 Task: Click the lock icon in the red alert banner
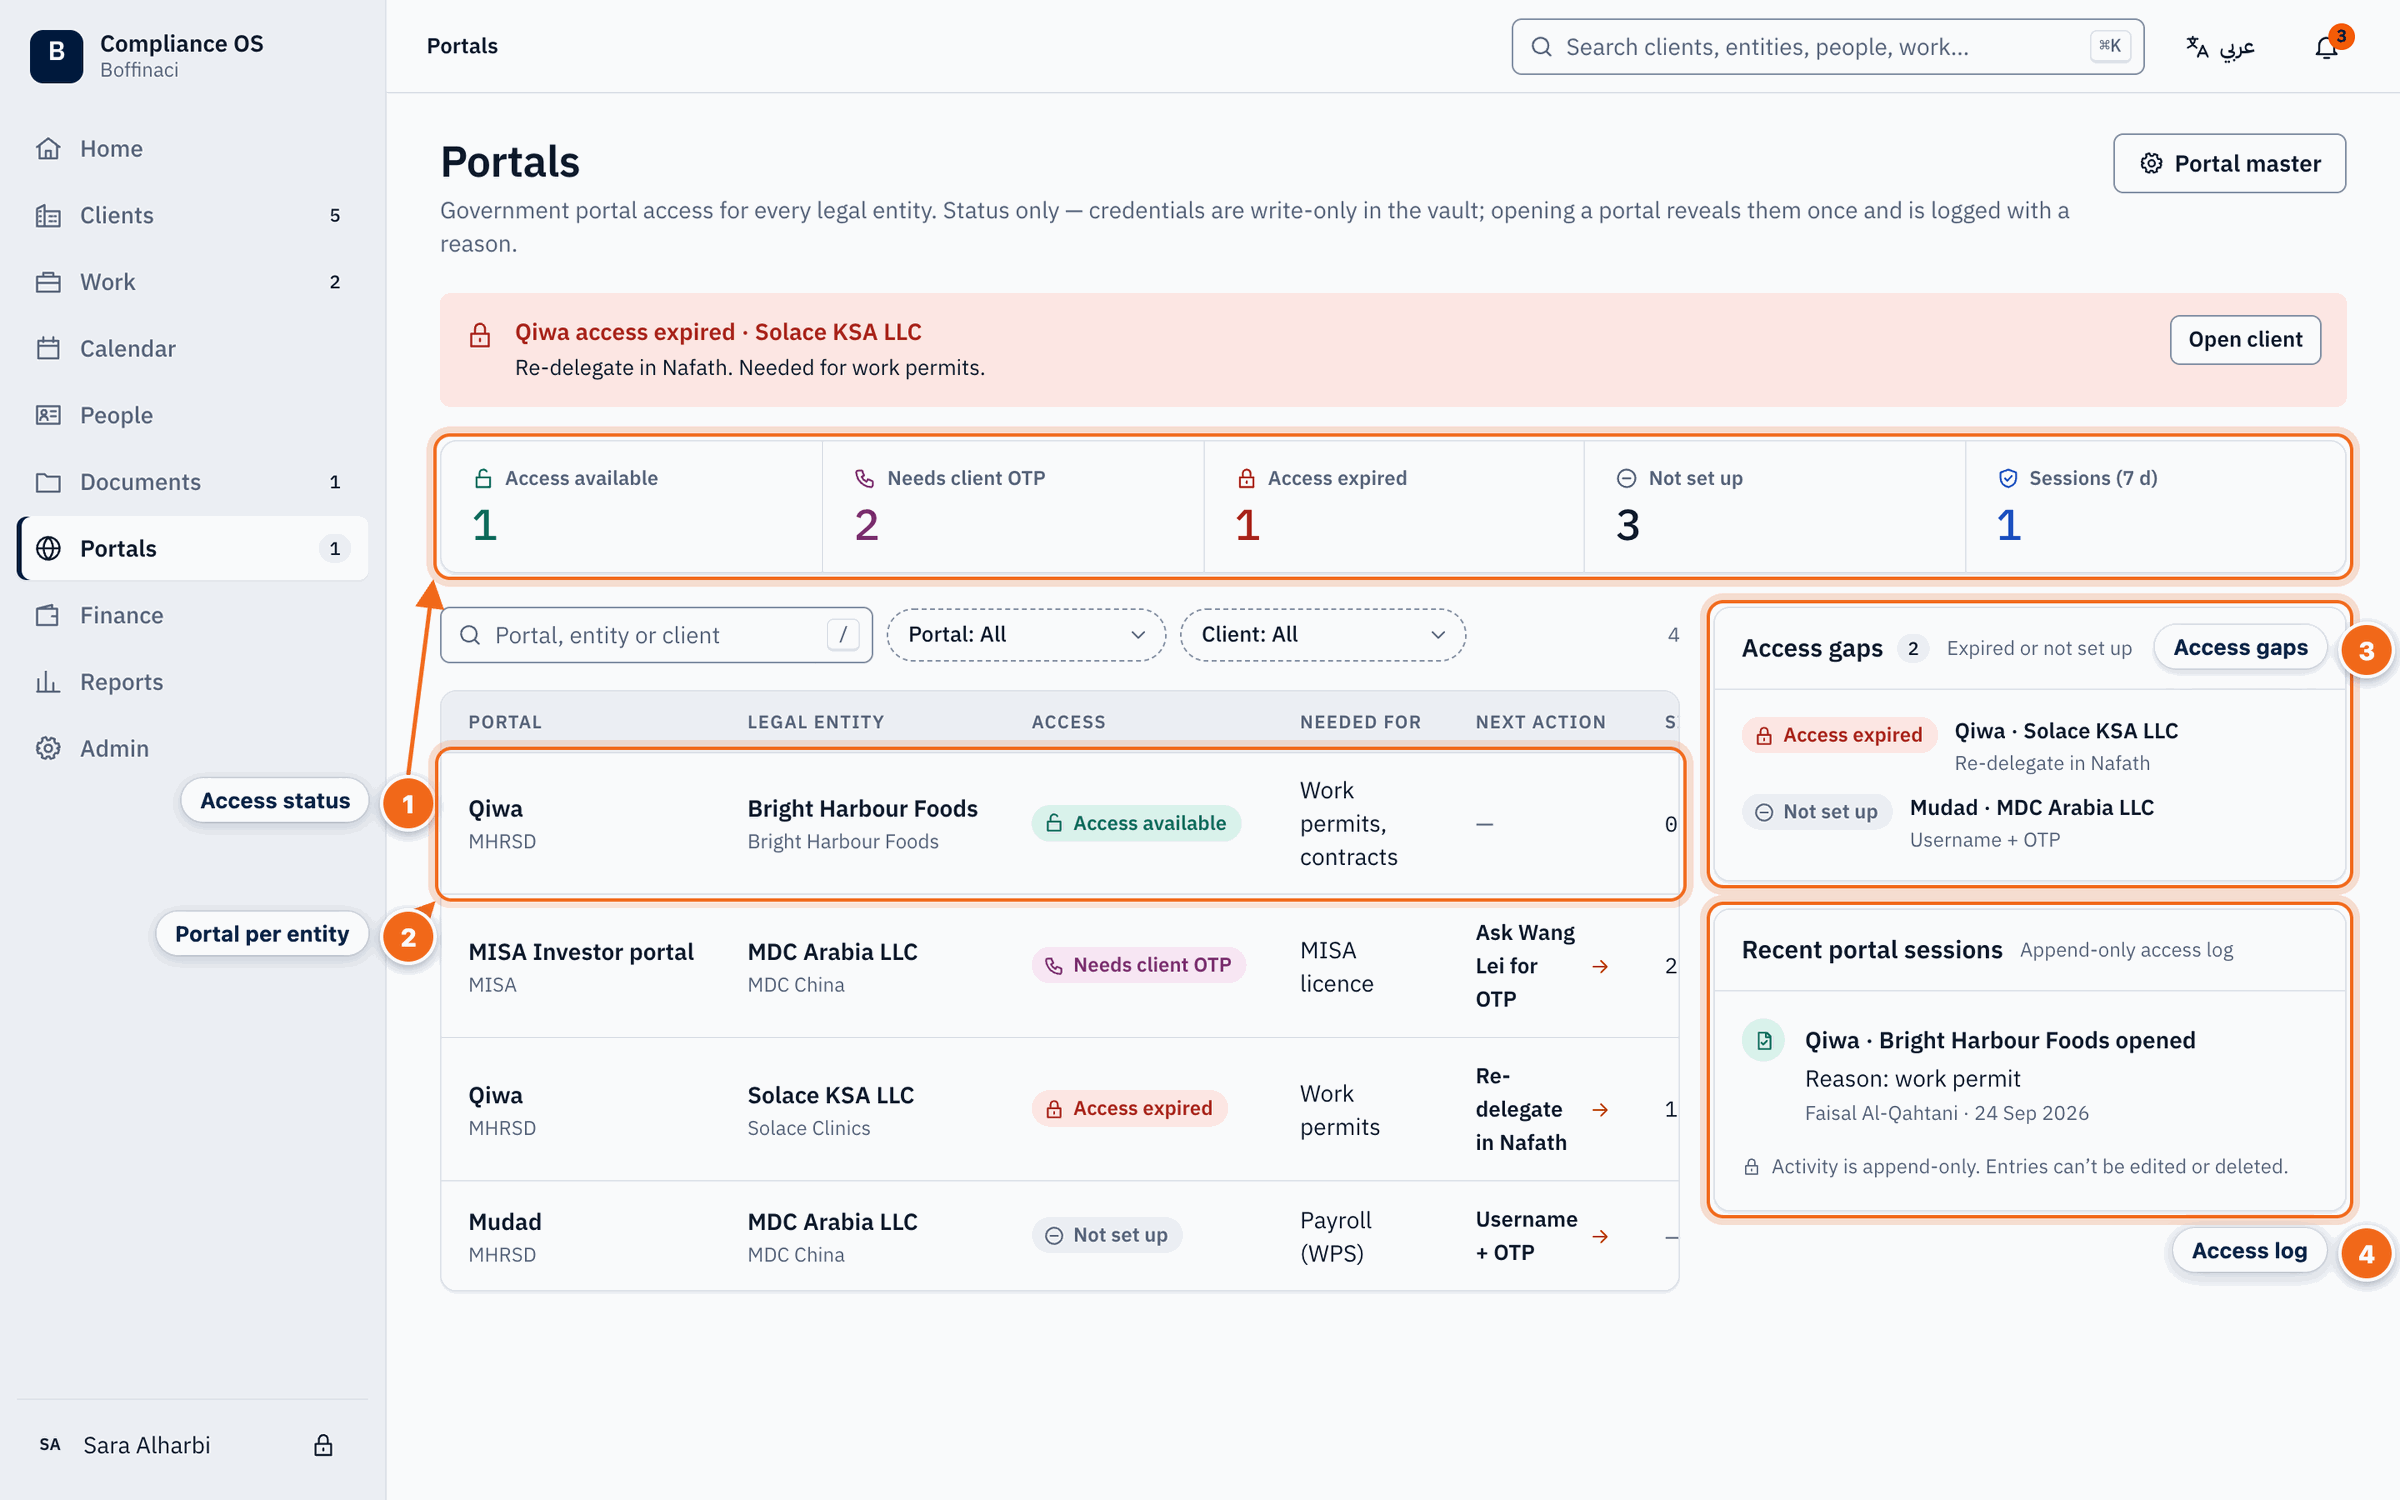point(480,335)
